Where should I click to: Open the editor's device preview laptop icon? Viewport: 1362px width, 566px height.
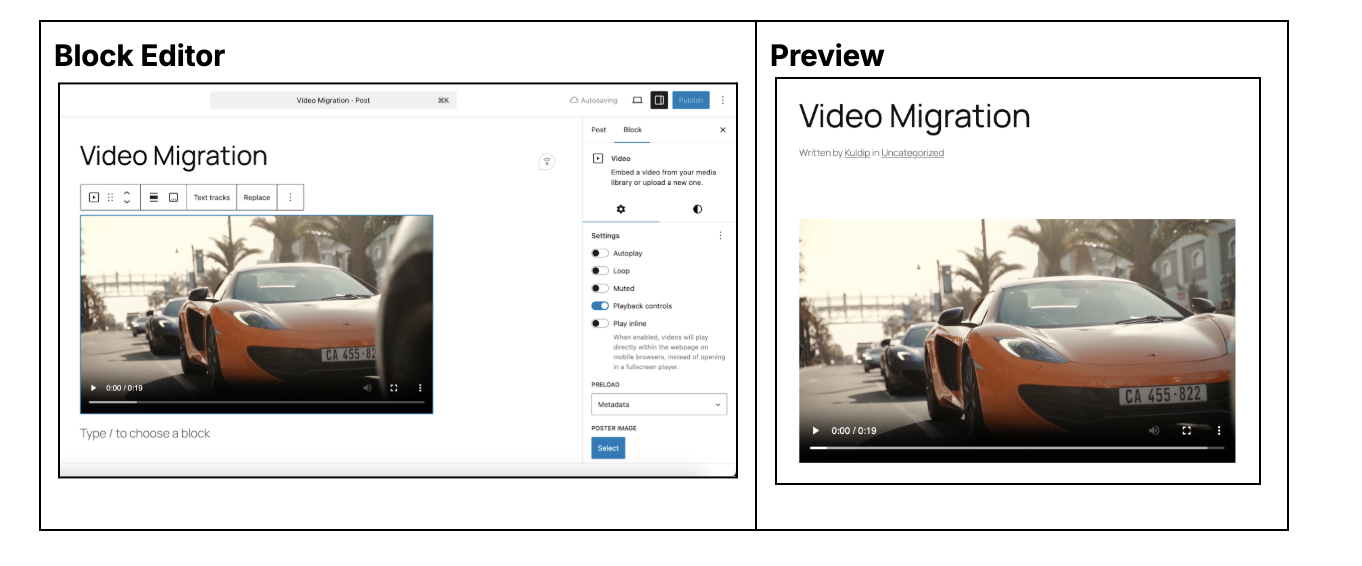point(637,100)
